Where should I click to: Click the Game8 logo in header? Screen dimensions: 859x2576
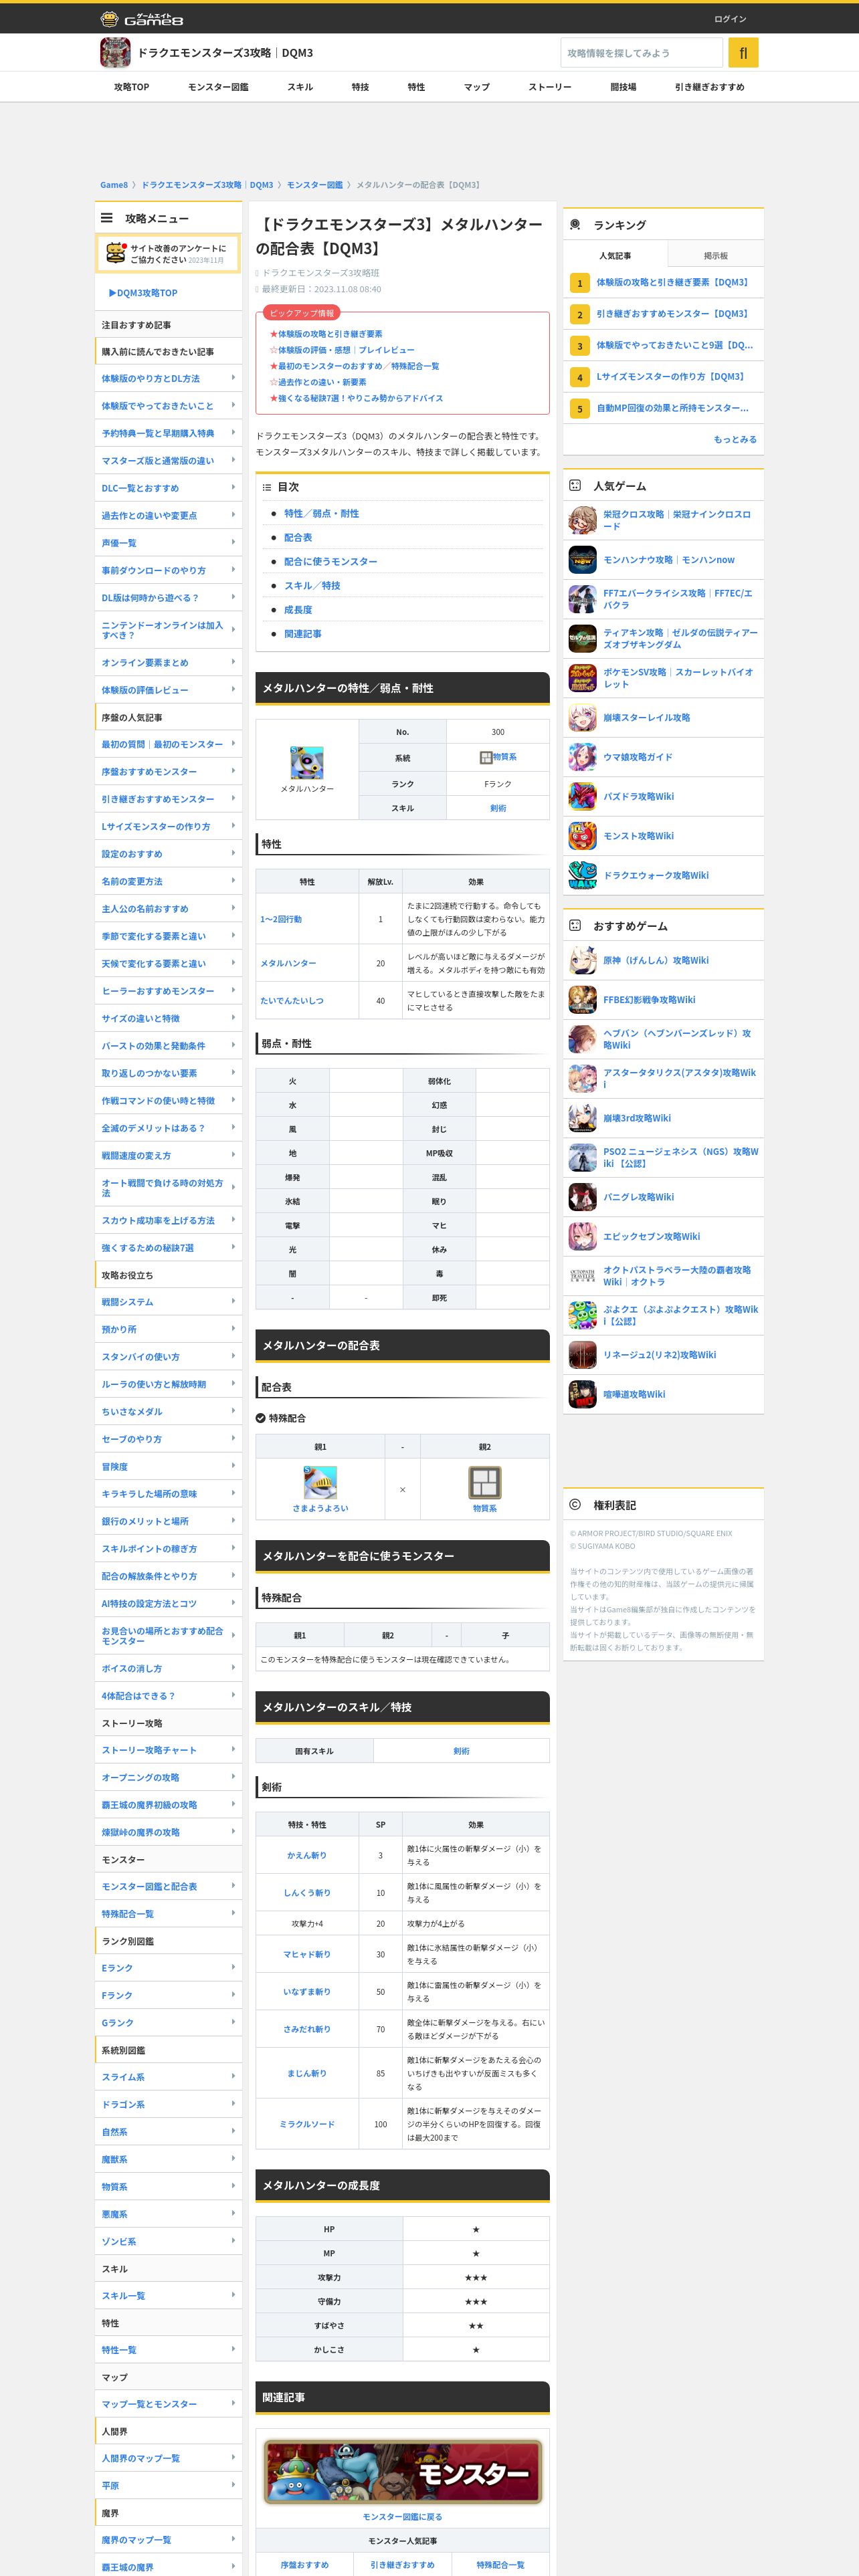142,19
